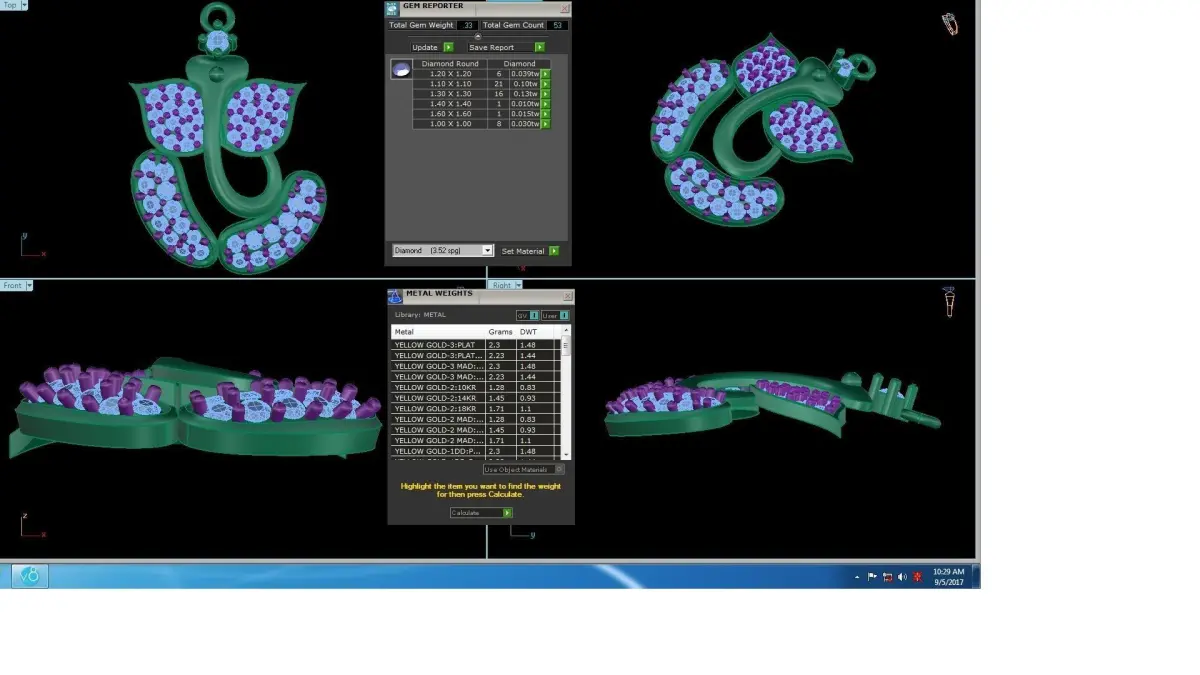Toggle the Use Object Materials option
The image size is (1200, 675).
click(x=524, y=469)
